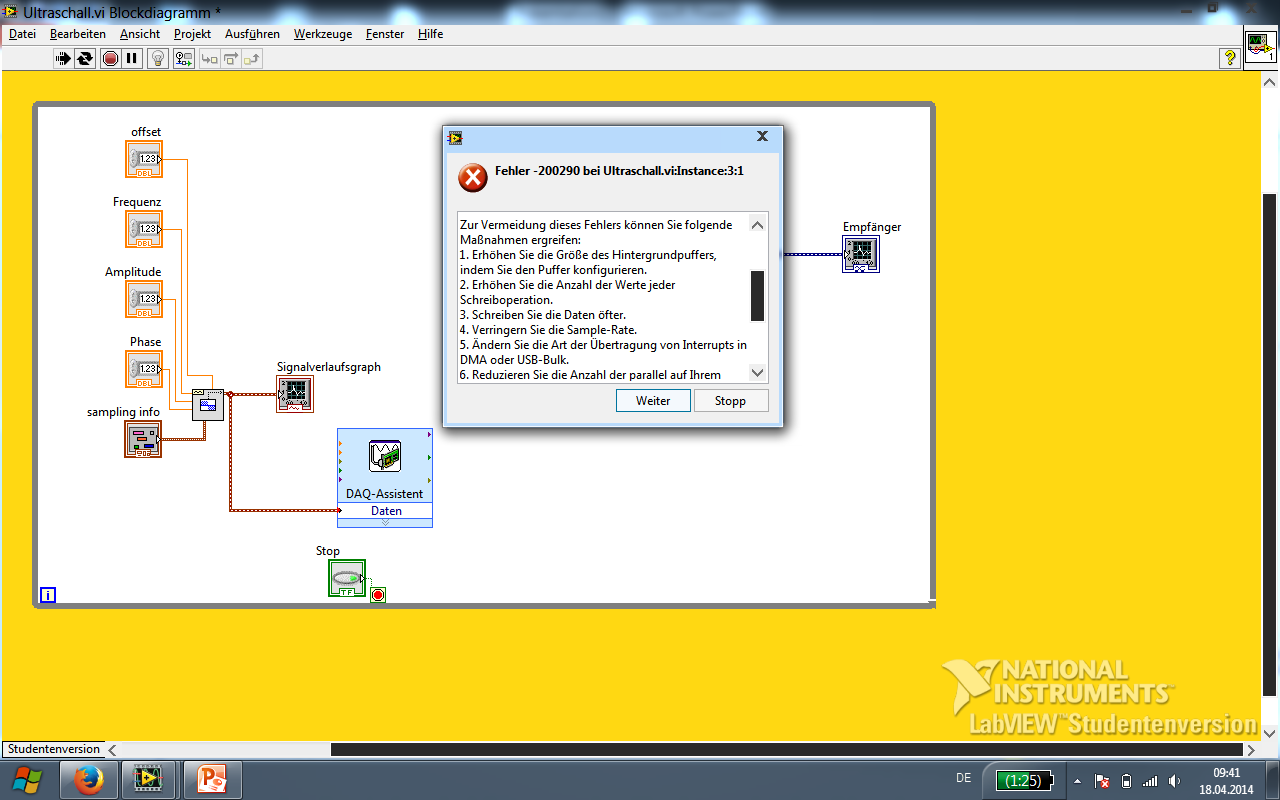Open the Fenster menu
Viewport: 1280px width, 800px height.
[x=385, y=34]
